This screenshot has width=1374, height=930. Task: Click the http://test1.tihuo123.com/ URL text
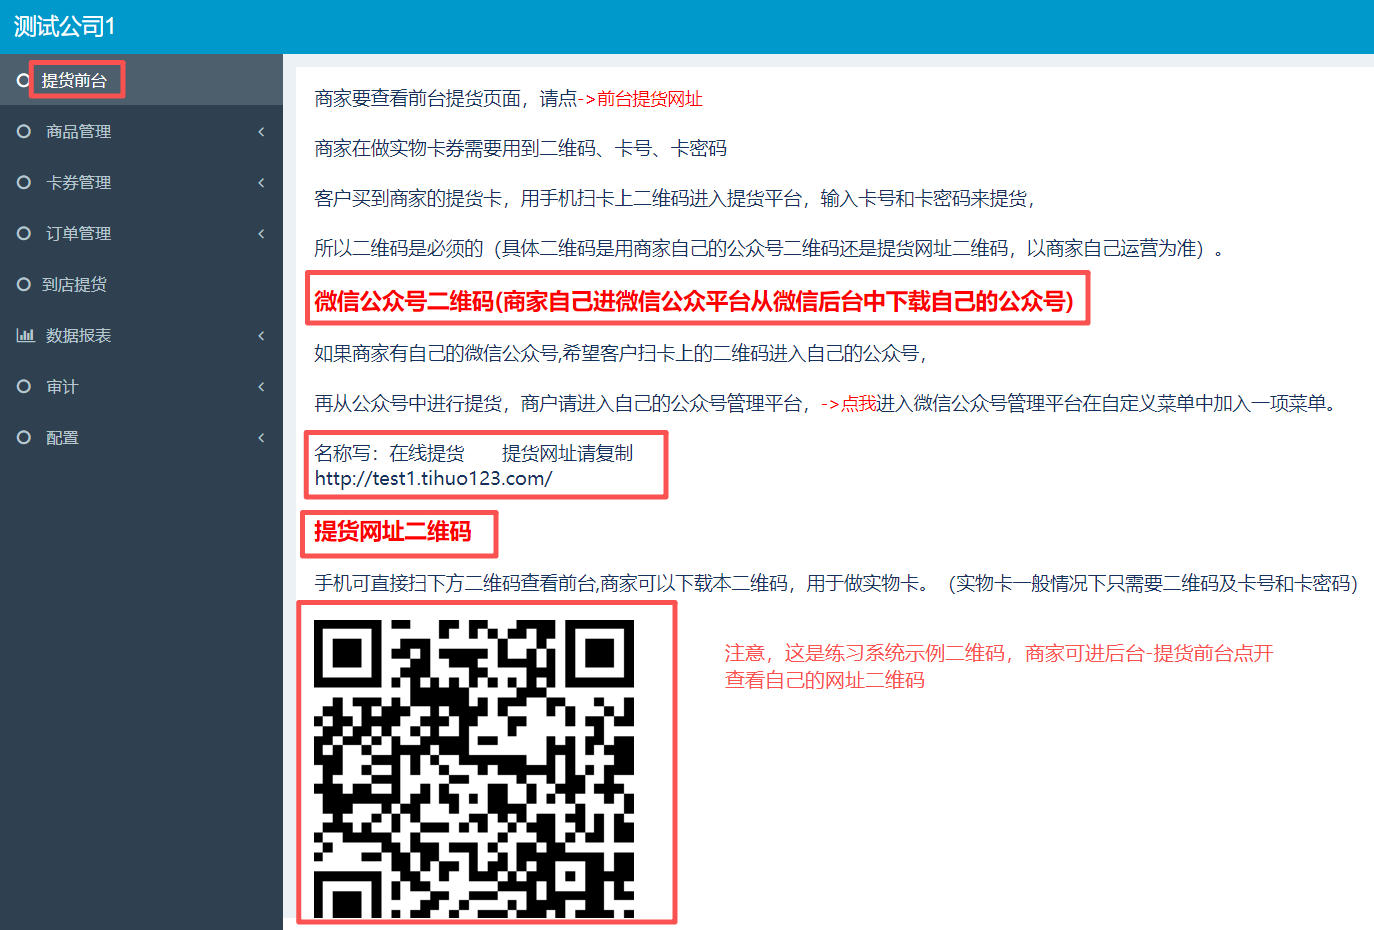pos(433,478)
